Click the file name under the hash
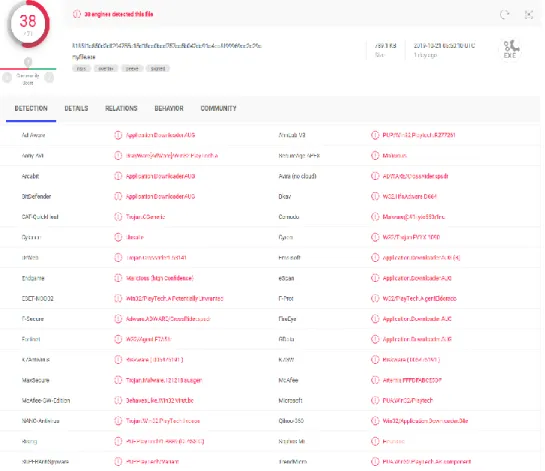This screenshot has width=545, height=471. (x=84, y=57)
